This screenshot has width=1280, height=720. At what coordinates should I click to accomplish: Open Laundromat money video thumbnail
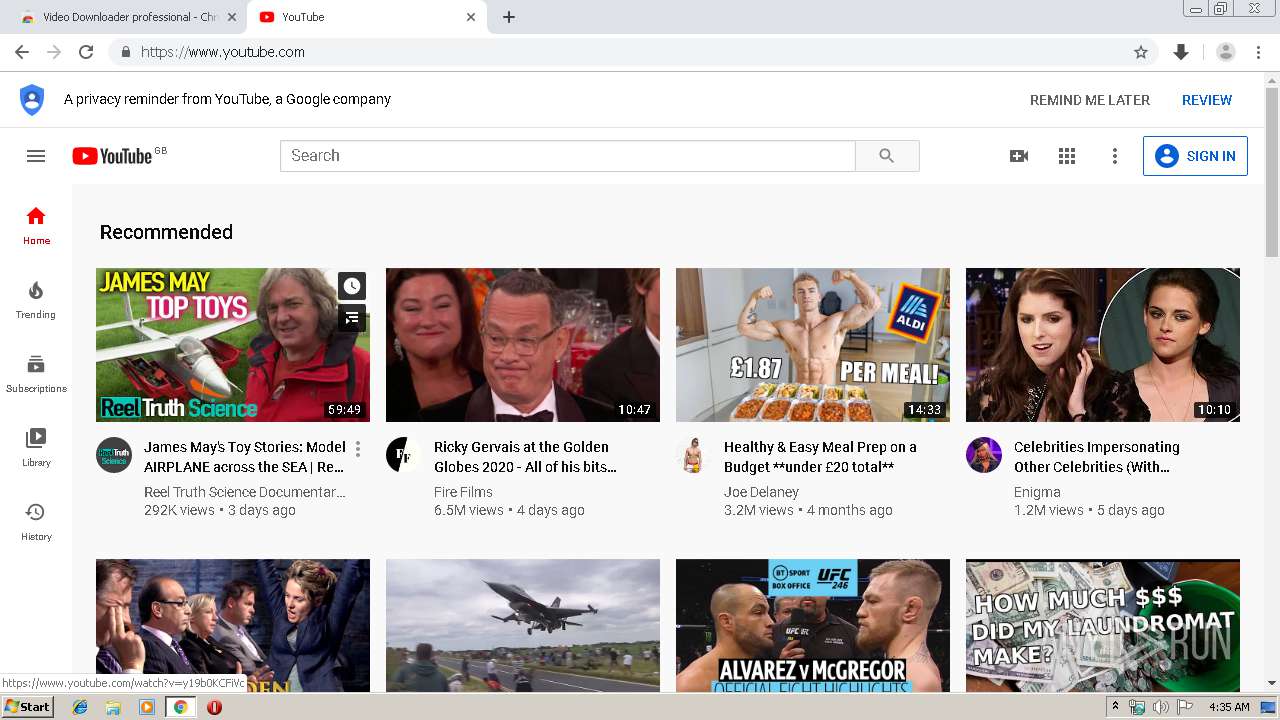tap(1103, 625)
